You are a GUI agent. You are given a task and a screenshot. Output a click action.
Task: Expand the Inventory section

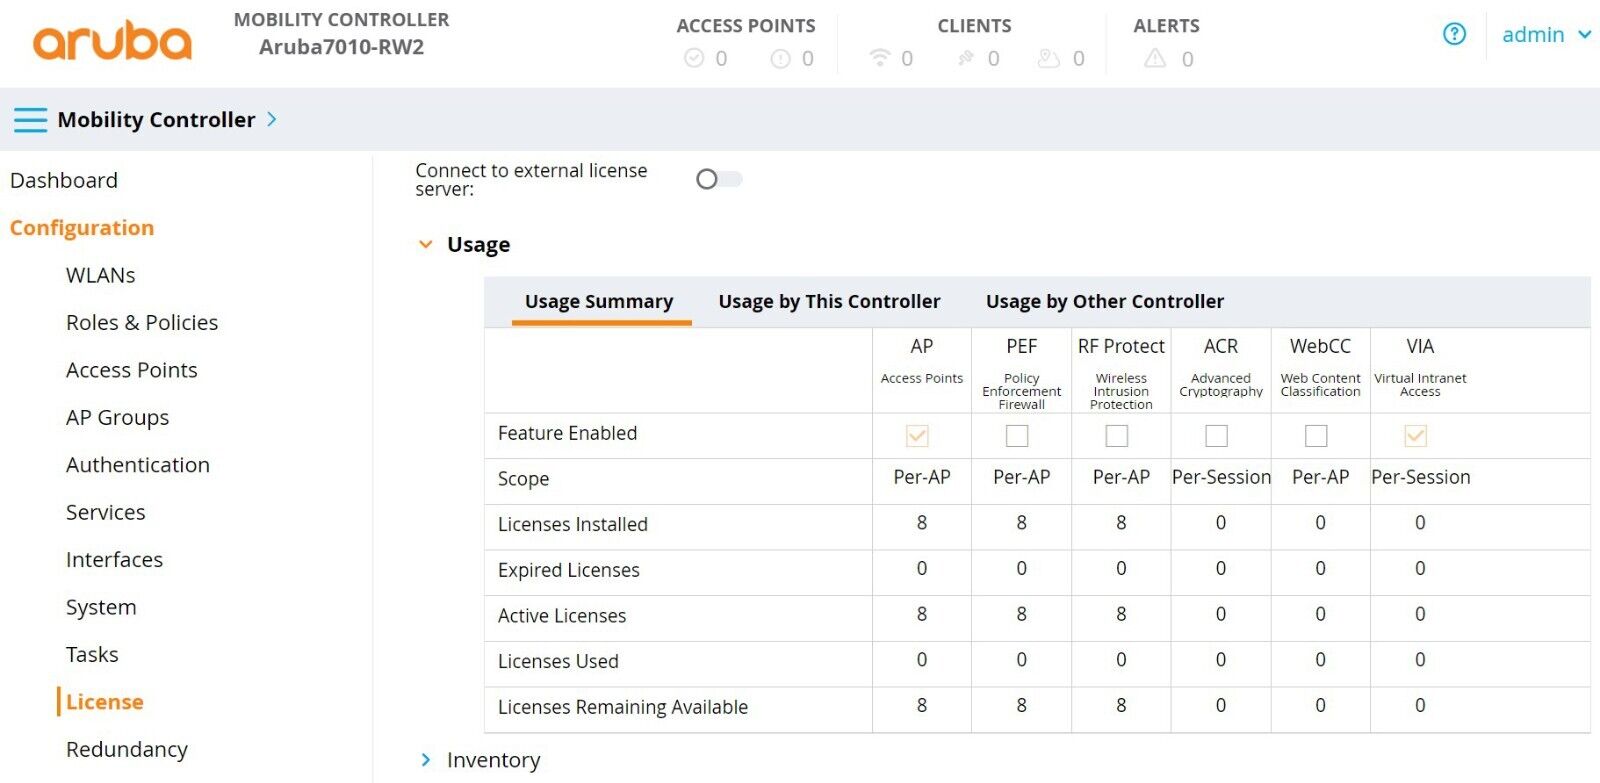click(426, 760)
